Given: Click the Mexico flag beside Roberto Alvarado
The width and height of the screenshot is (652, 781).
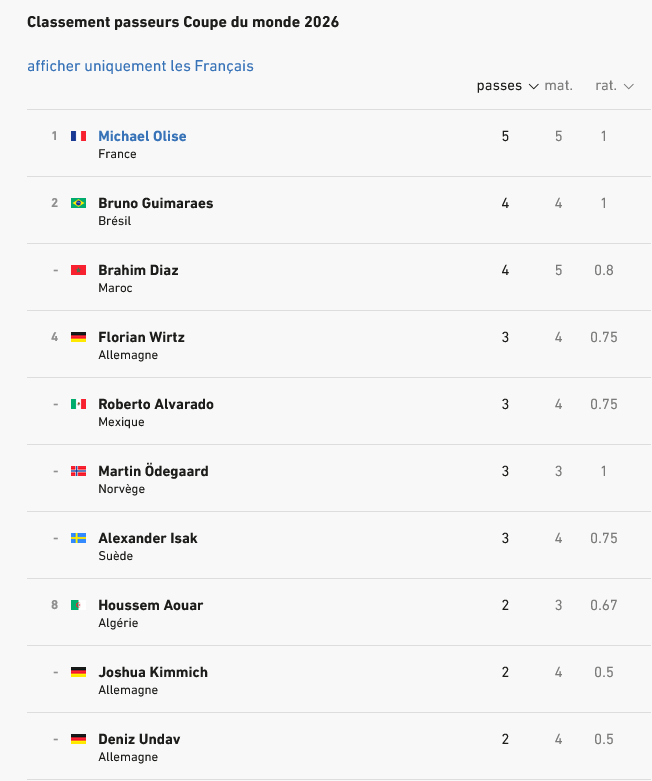Looking at the screenshot, I should [78, 404].
